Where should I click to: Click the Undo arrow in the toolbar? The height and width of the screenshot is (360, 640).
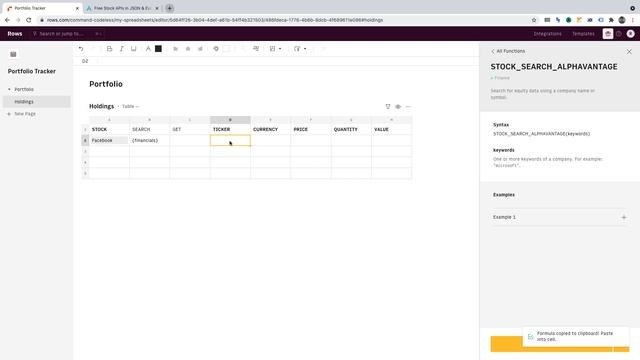click(x=81, y=49)
